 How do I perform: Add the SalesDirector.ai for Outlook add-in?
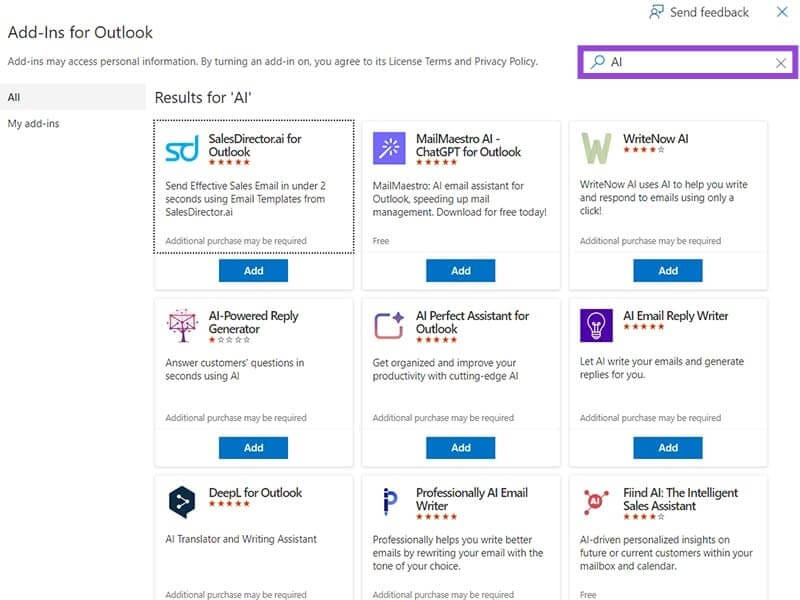[253, 270]
